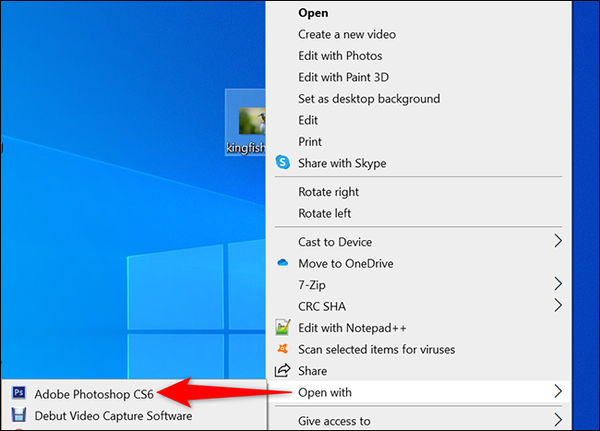Open the Open with menu entry
This screenshot has width=600, height=431.
(x=419, y=392)
